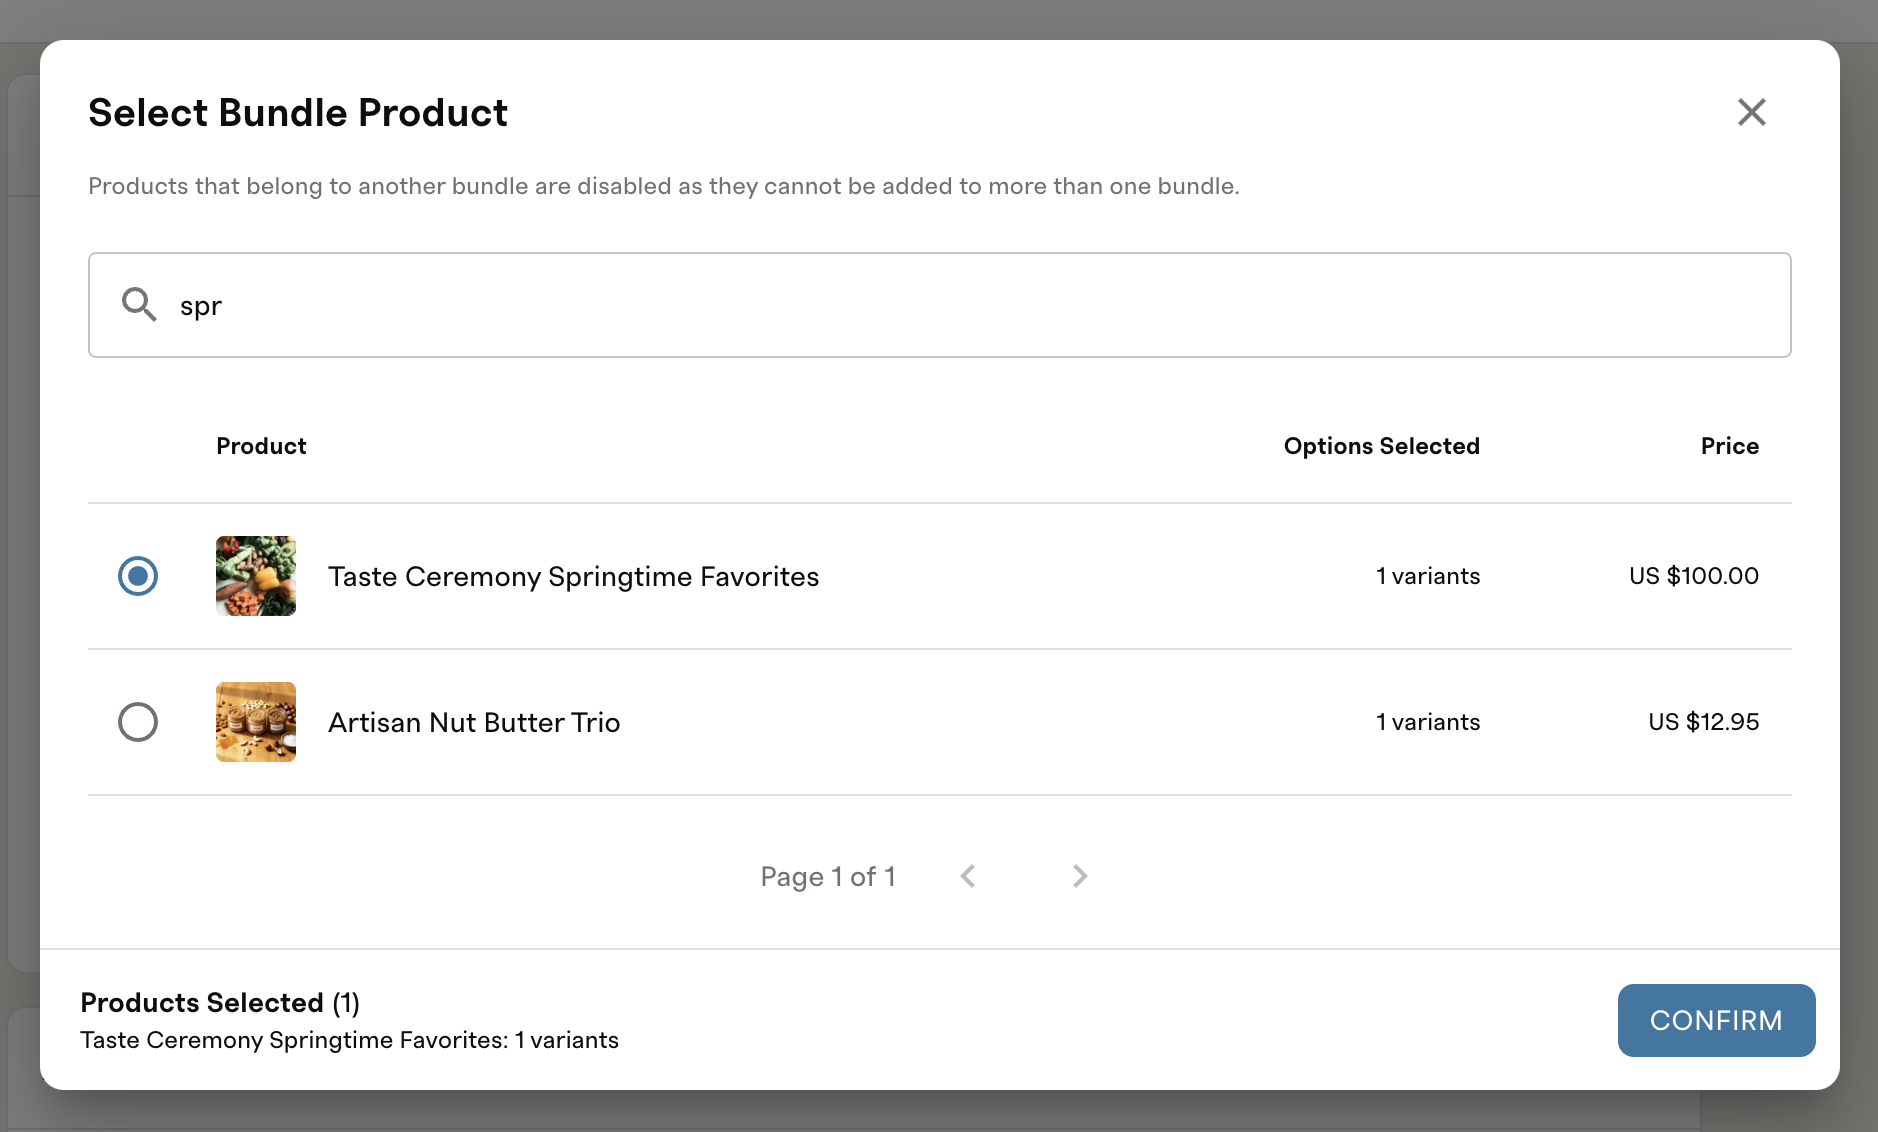Click the search magnifier icon
Viewport: 1878px width, 1132px height.
[139, 304]
